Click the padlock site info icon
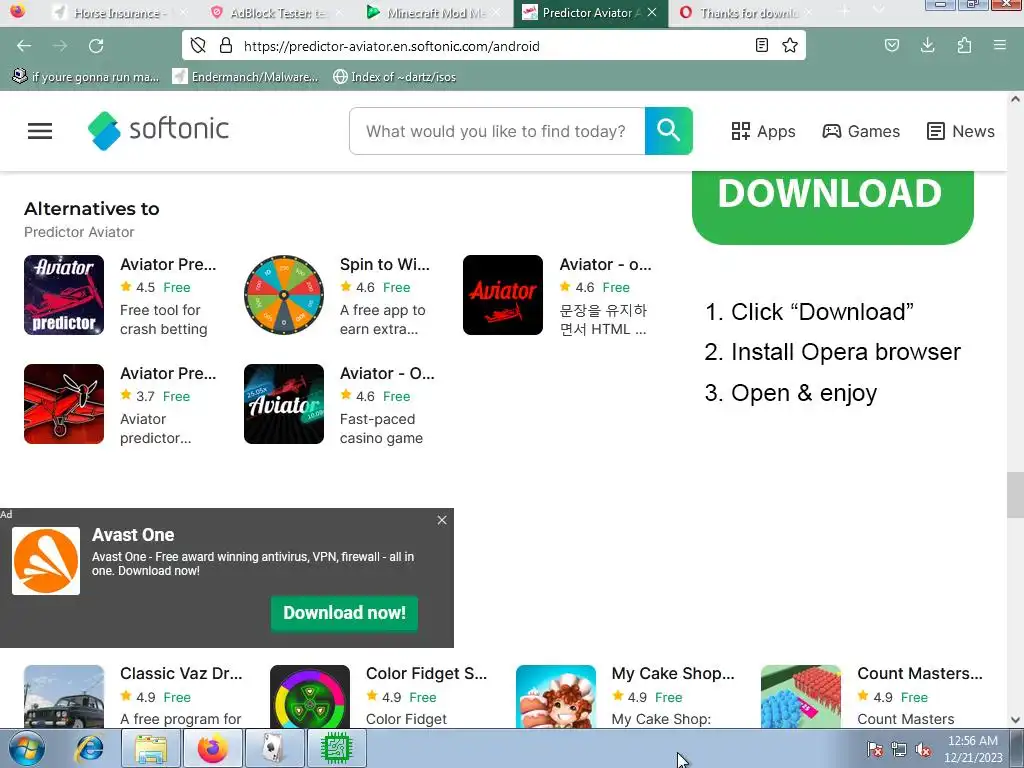The height and width of the screenshot is (768, 1024). tap(226, 46)
